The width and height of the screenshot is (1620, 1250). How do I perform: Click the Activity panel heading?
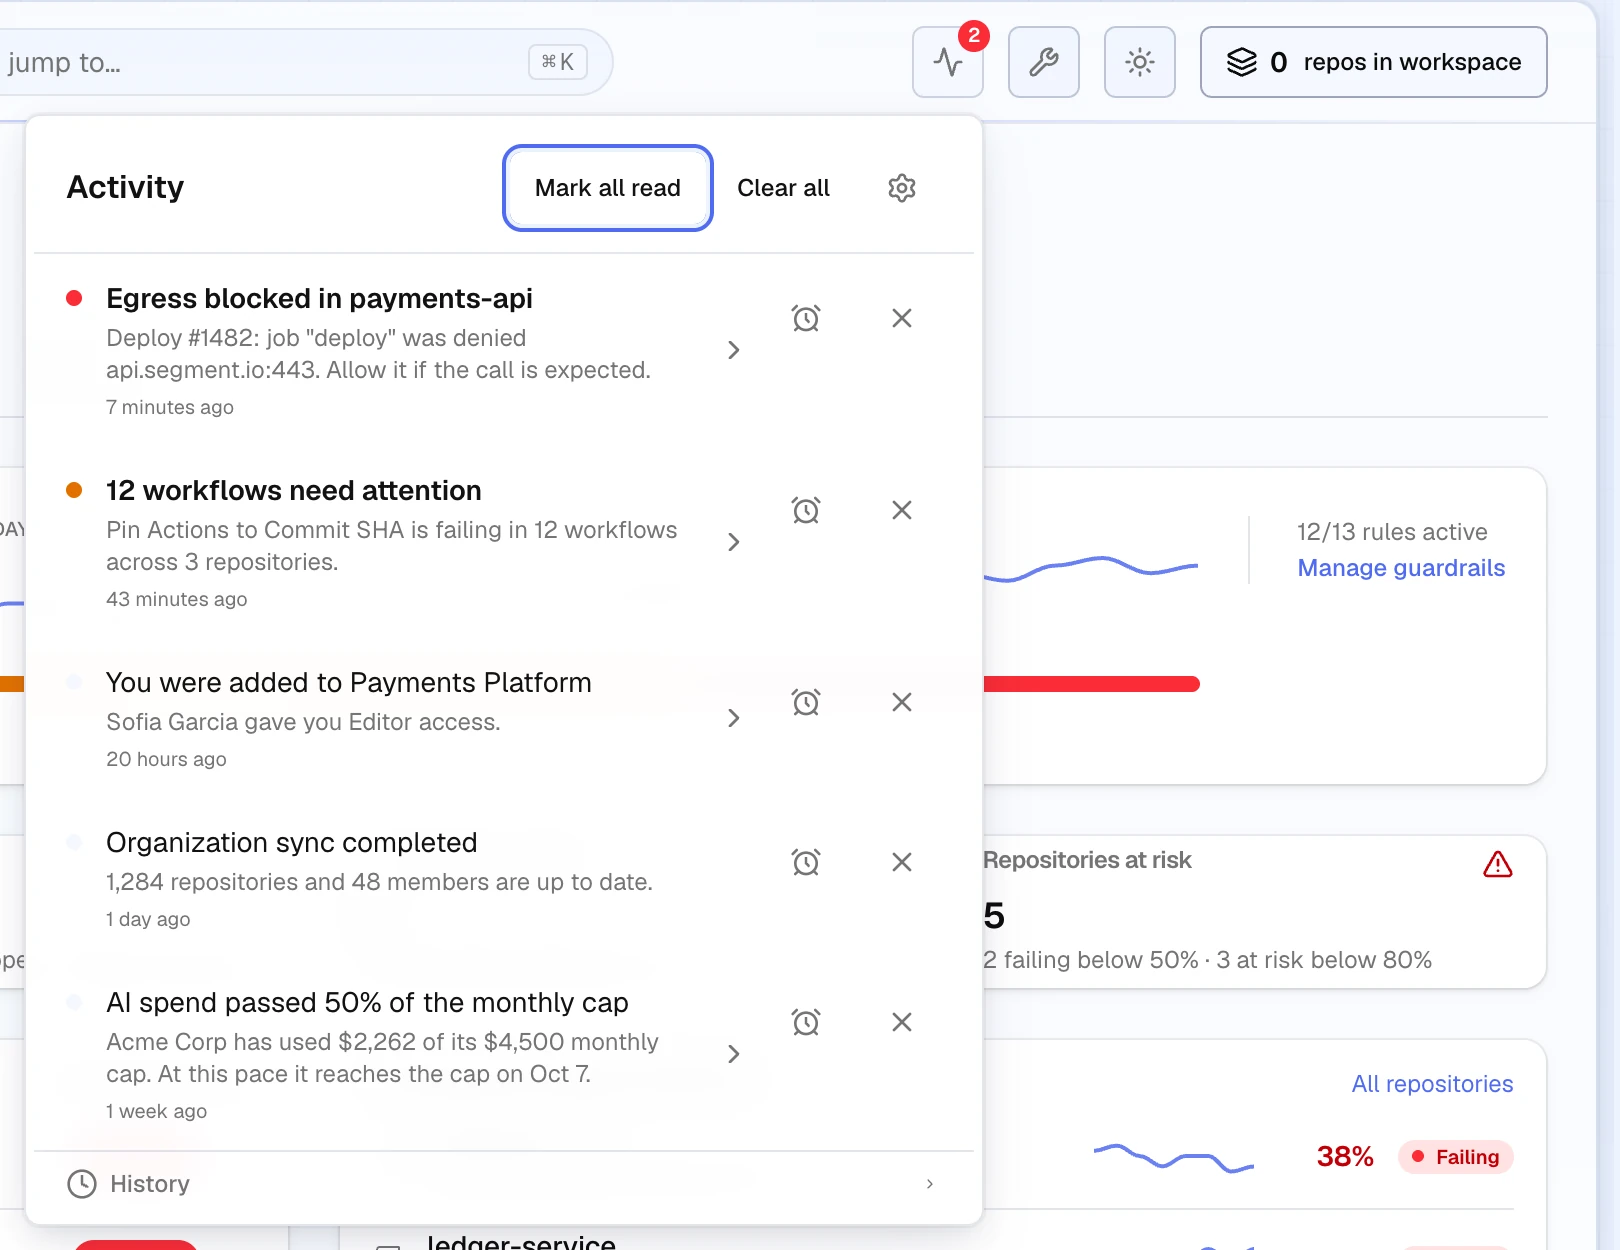[125, 187]
